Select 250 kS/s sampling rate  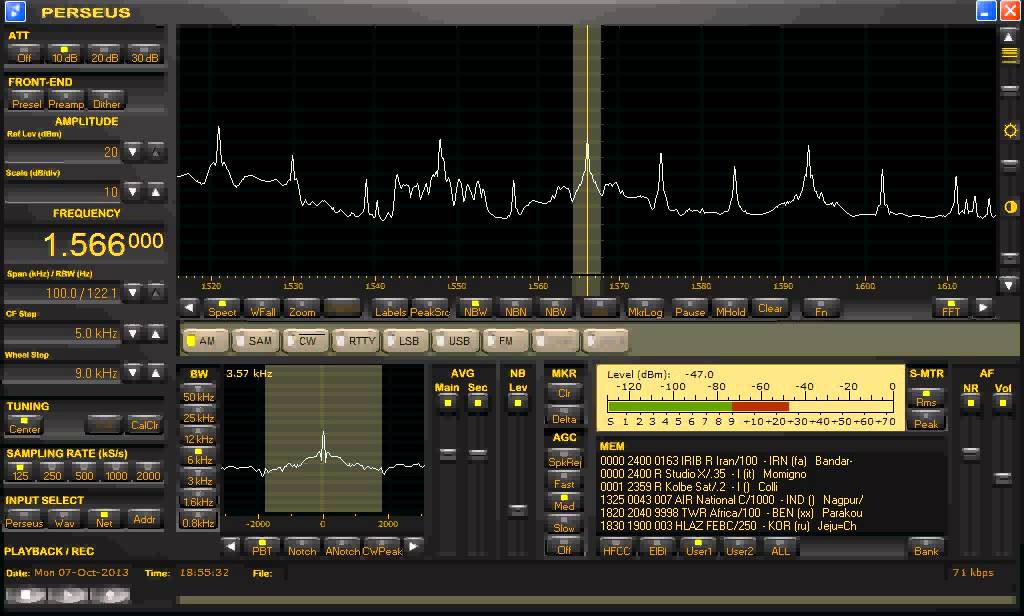point(52,472)
